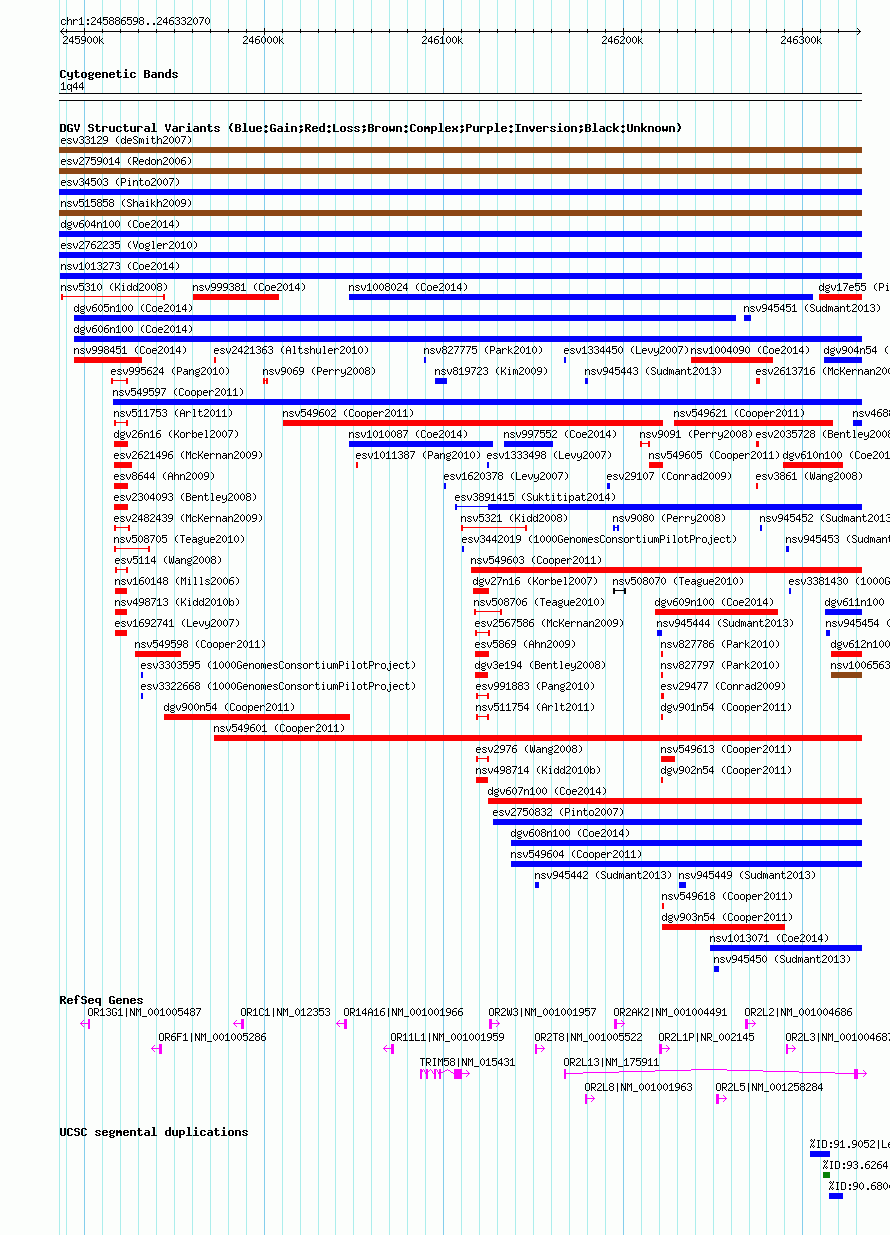
Task: Select the nsv945451 (Sudmant2013) label
Action: pyautogui.click(x=813, y=308)
